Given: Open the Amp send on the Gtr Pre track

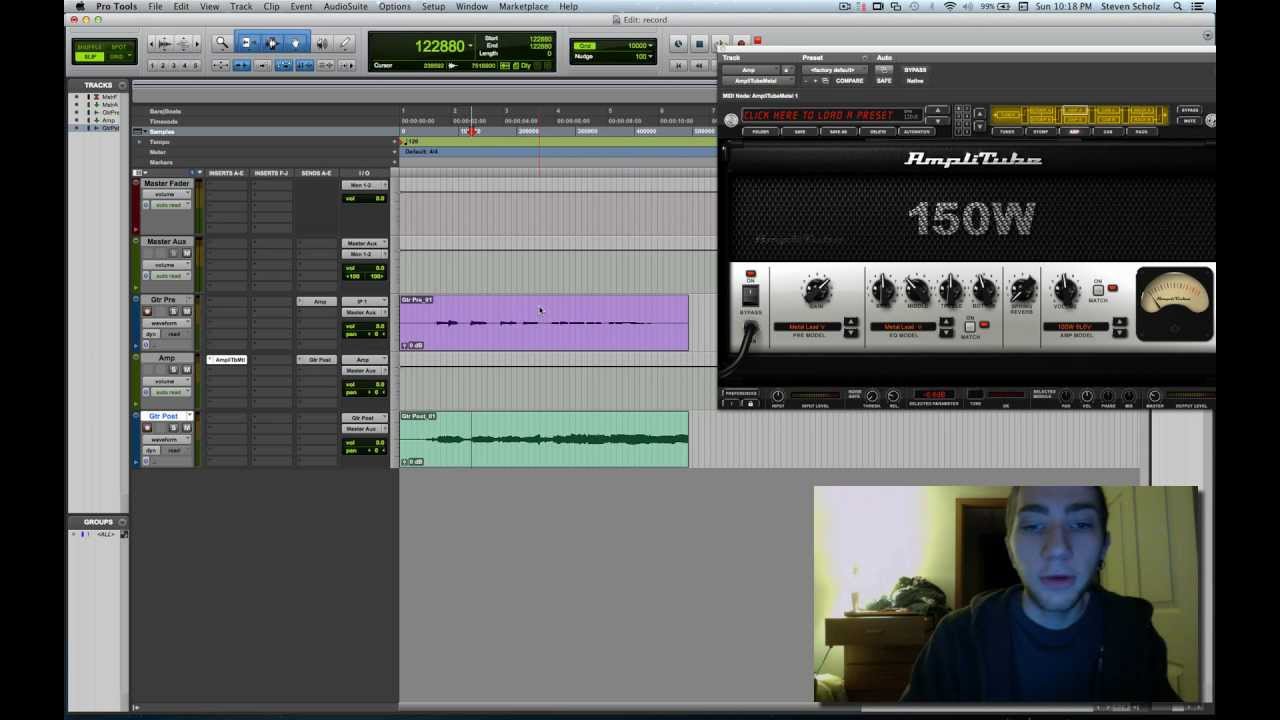Looking at the screenshot, I should pyautogui.click(x=319, y=302).
